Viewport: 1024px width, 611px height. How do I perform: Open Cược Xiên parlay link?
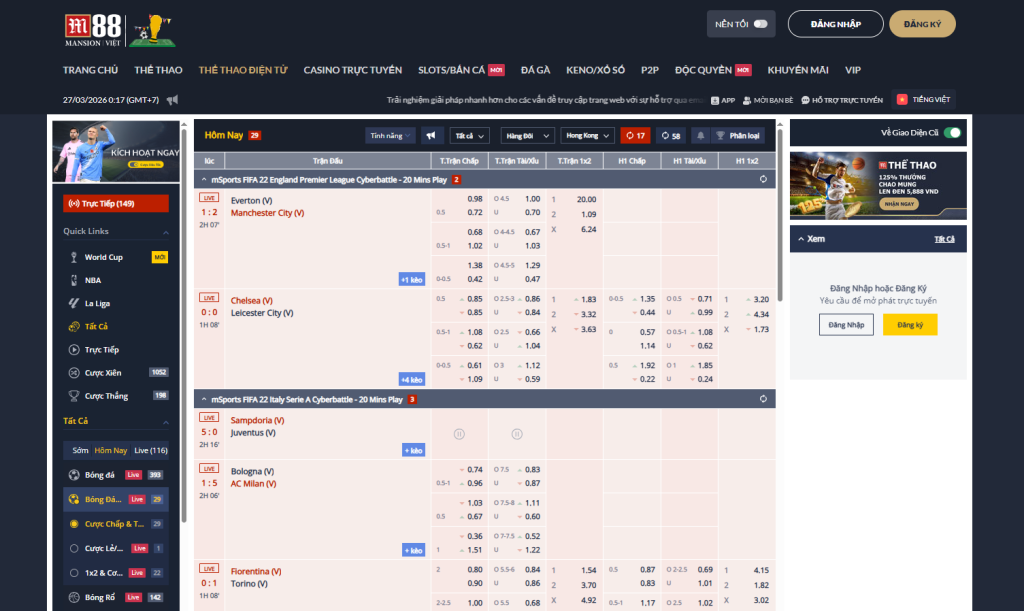116,373
